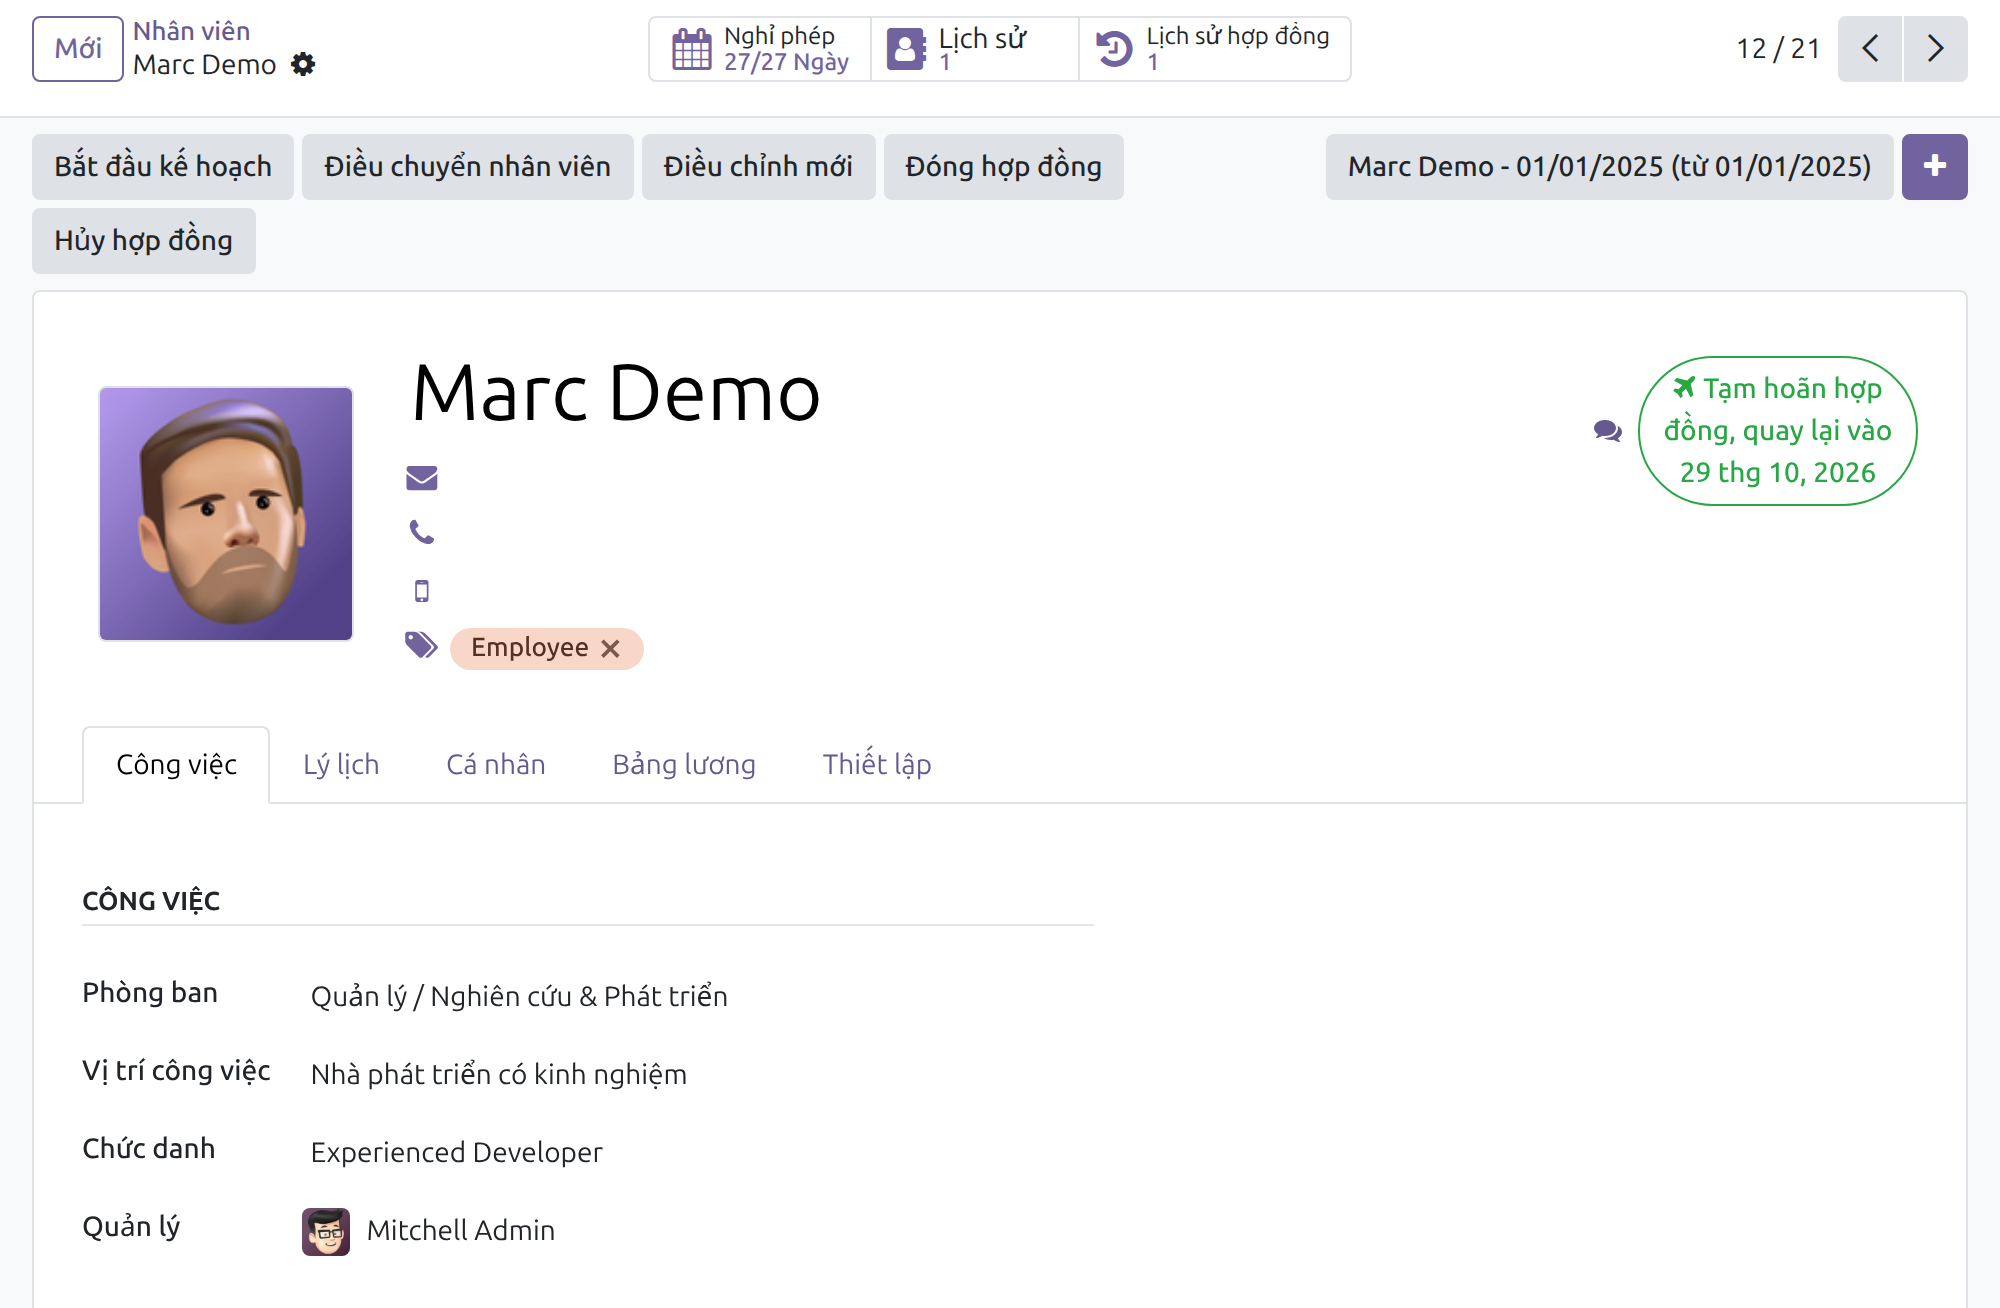Click Marc Demo's avatar photo
The height and width of the screenshot is (1308, 2000).
pos(226,514)
